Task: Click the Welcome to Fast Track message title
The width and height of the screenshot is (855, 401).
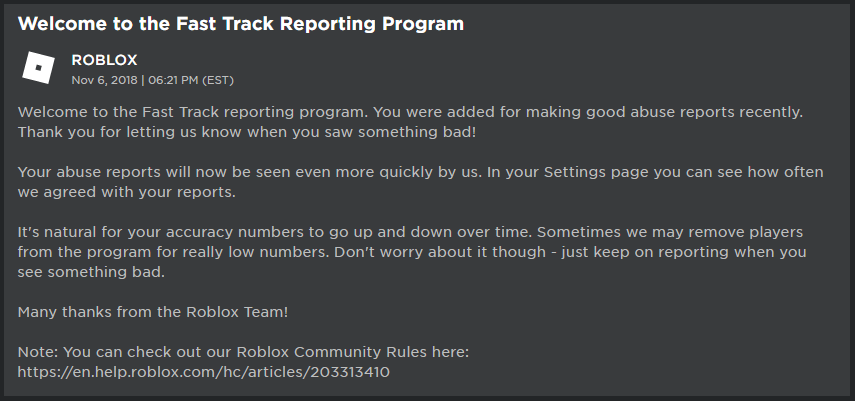Action: click(x=240, y=24)
